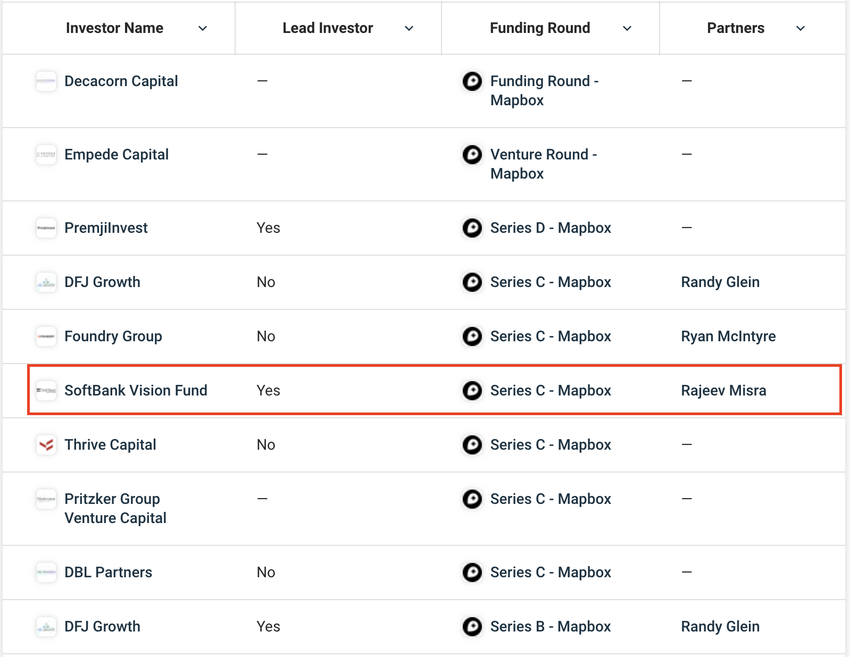Open the Lead Investor column dropdown
This screenshot has width=850, height=657.
tap(409, 29)
